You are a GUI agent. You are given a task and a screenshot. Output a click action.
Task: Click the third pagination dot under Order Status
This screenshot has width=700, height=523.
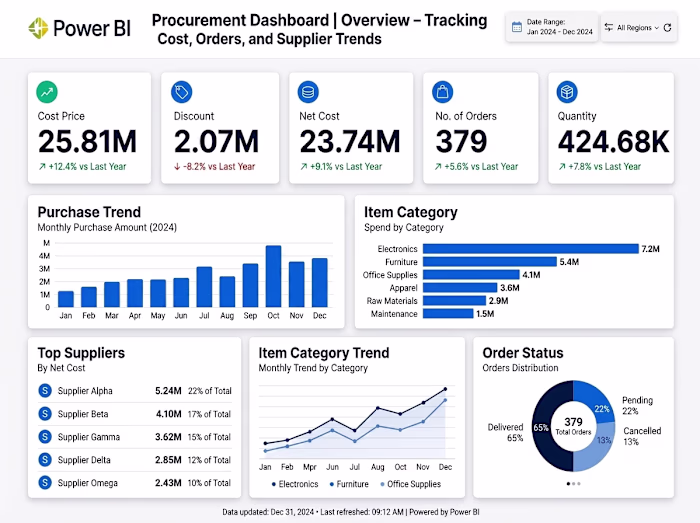coord(579,484)
